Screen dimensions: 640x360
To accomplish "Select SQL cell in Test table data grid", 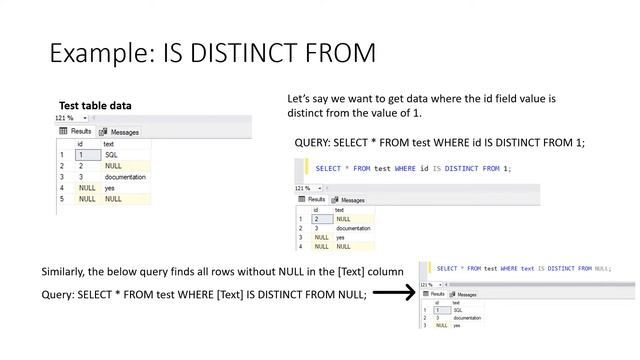I will [x=126, y=155].
